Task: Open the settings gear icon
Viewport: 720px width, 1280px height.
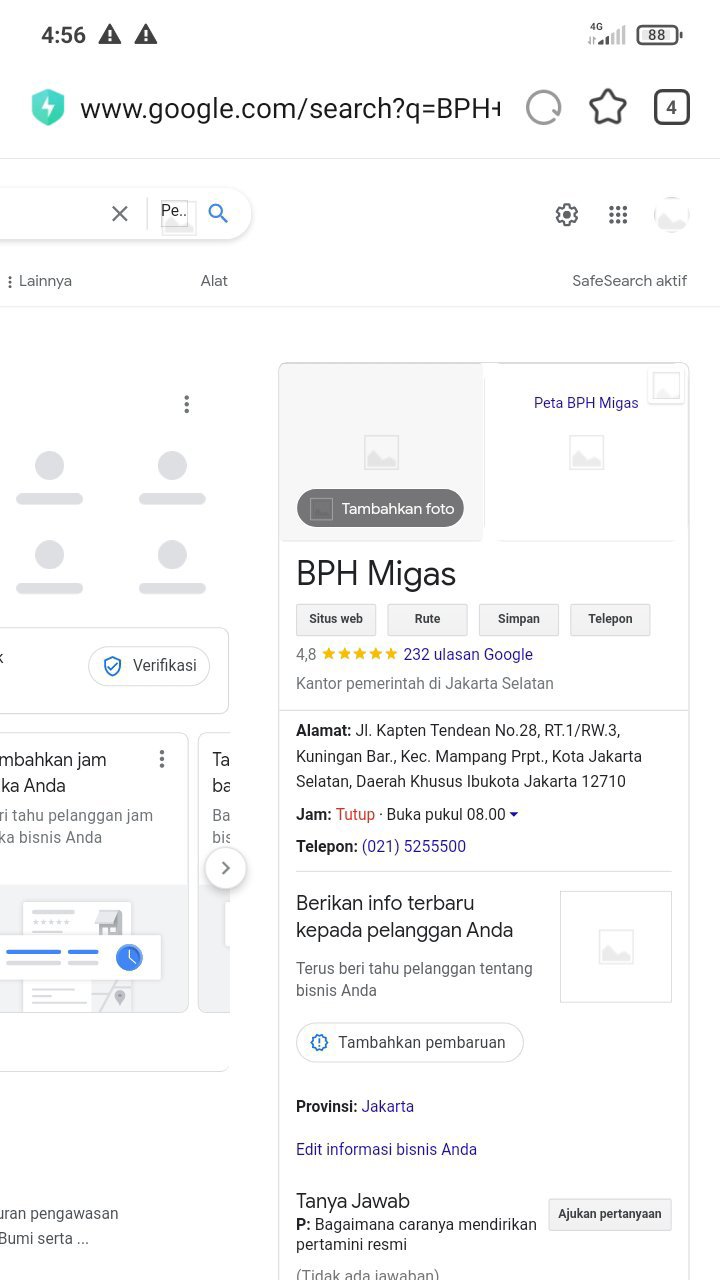Action: 567,215
